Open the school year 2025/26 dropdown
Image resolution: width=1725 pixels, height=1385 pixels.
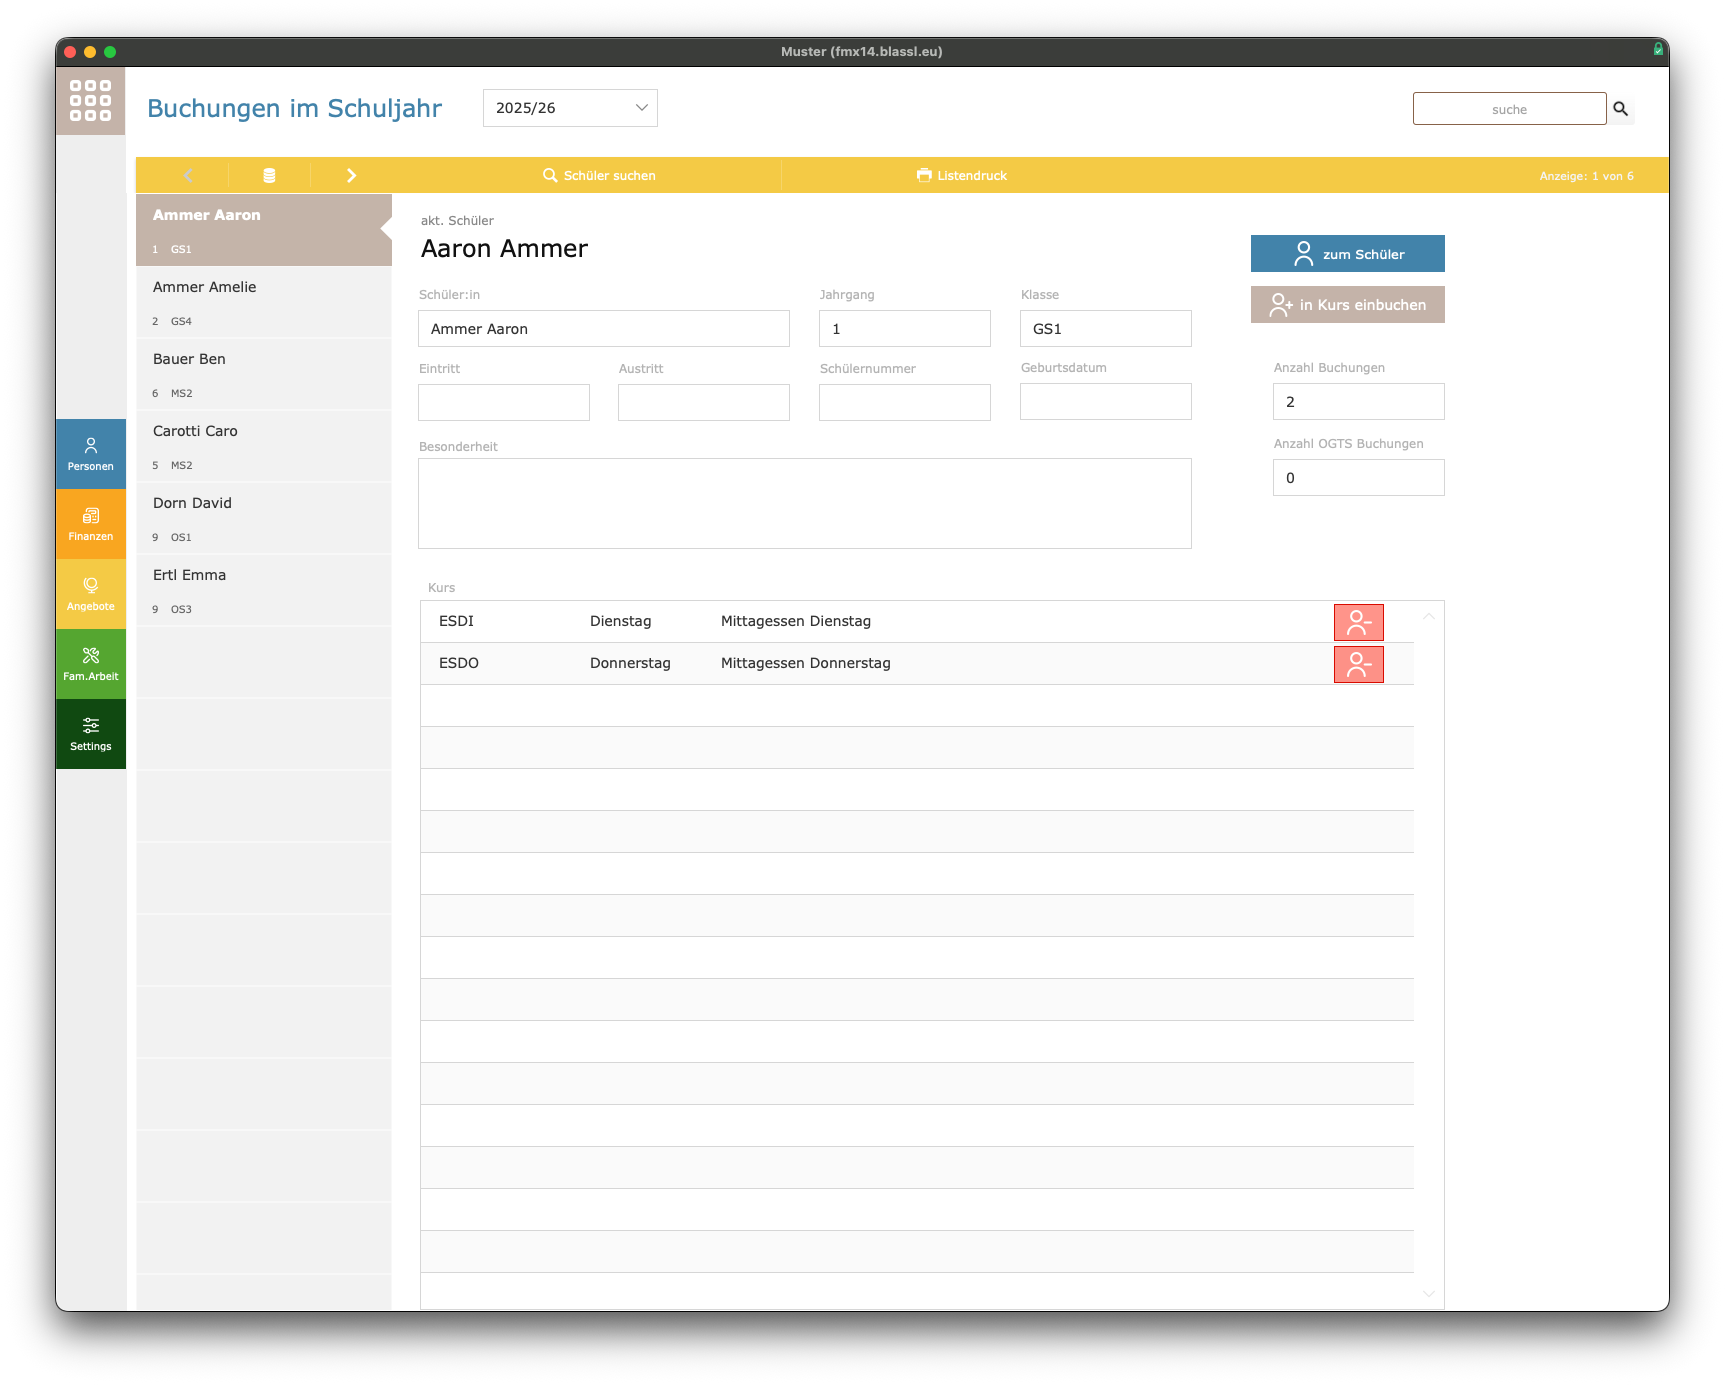570,108
